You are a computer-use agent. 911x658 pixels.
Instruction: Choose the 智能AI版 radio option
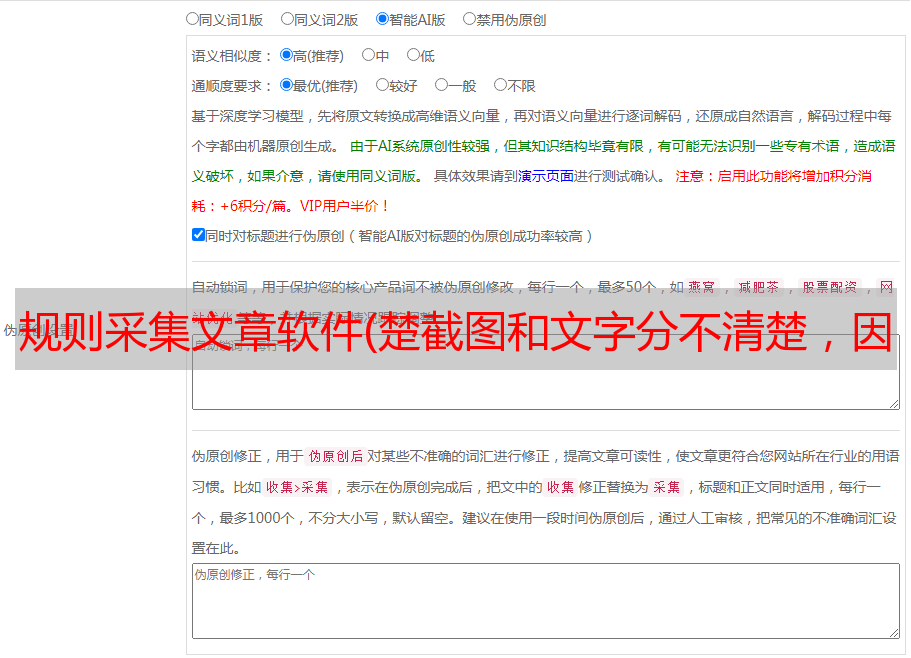[382, 19]
